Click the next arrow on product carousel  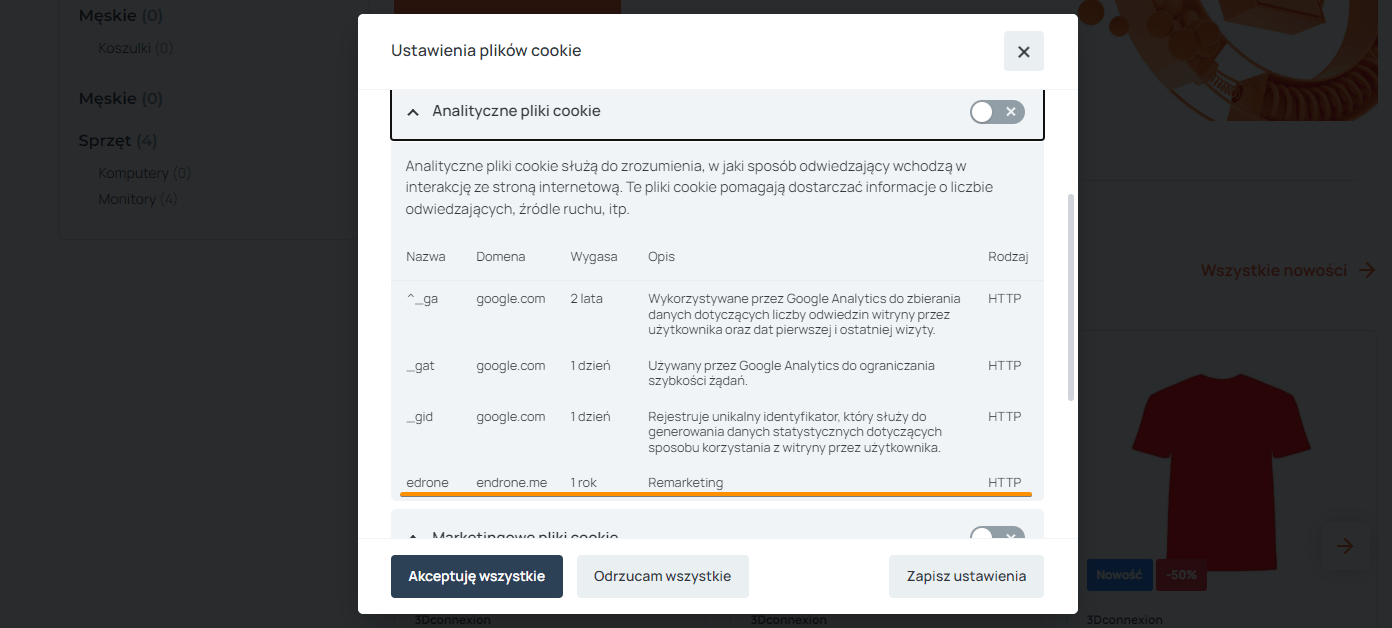1345,546
